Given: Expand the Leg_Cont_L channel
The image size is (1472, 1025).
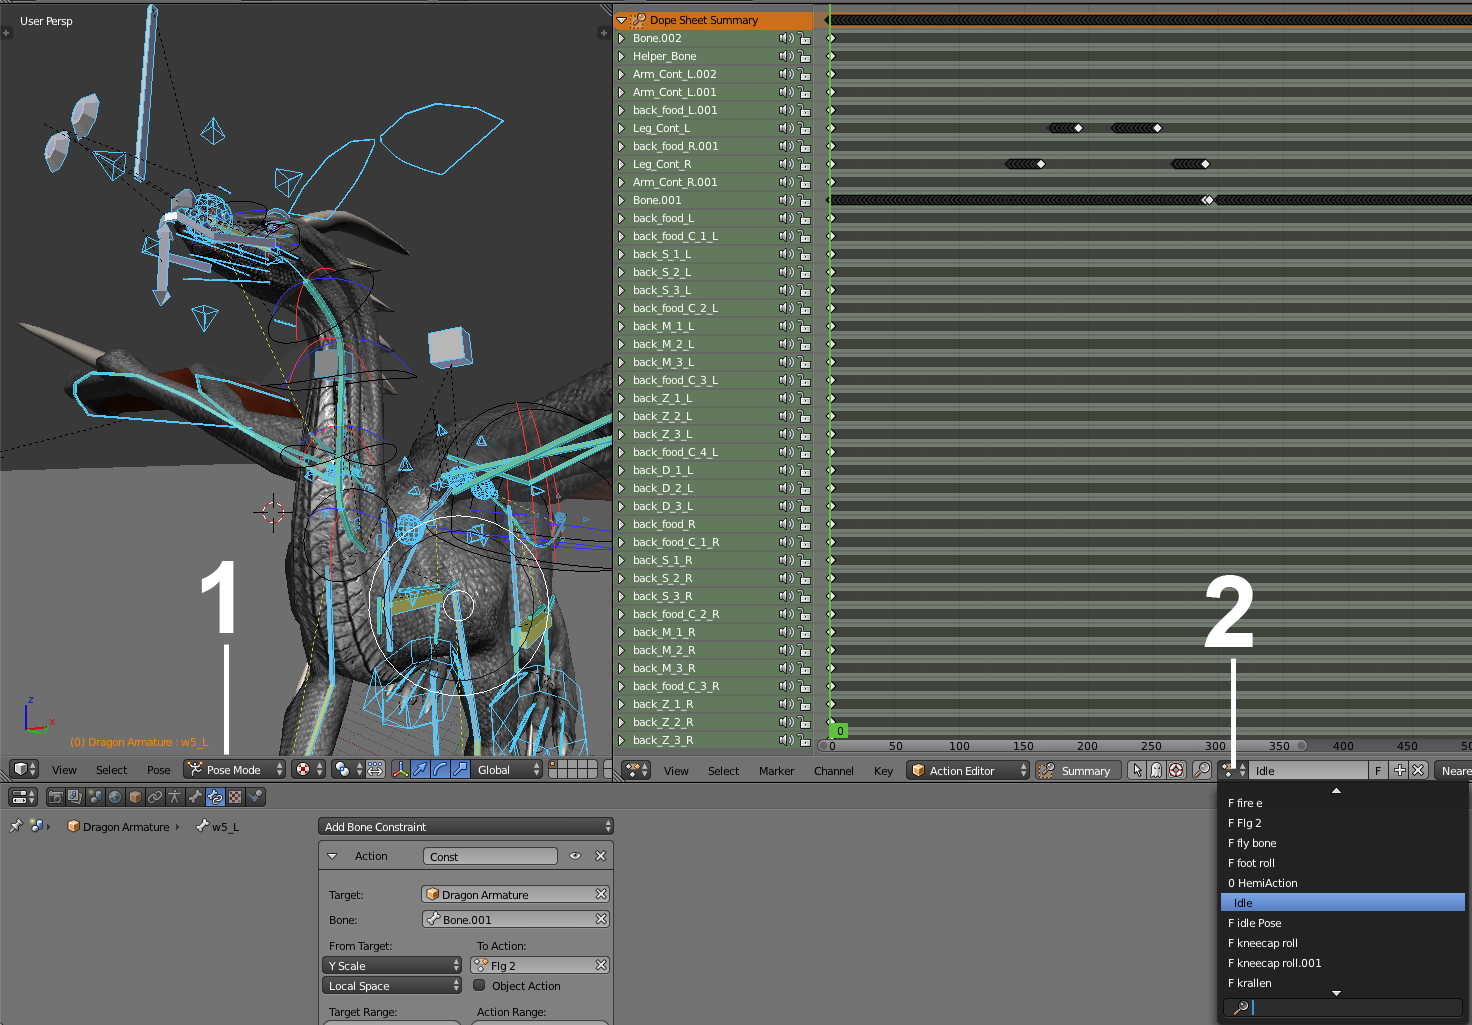Looking at the screenshot, I should [x=622, y=128].
